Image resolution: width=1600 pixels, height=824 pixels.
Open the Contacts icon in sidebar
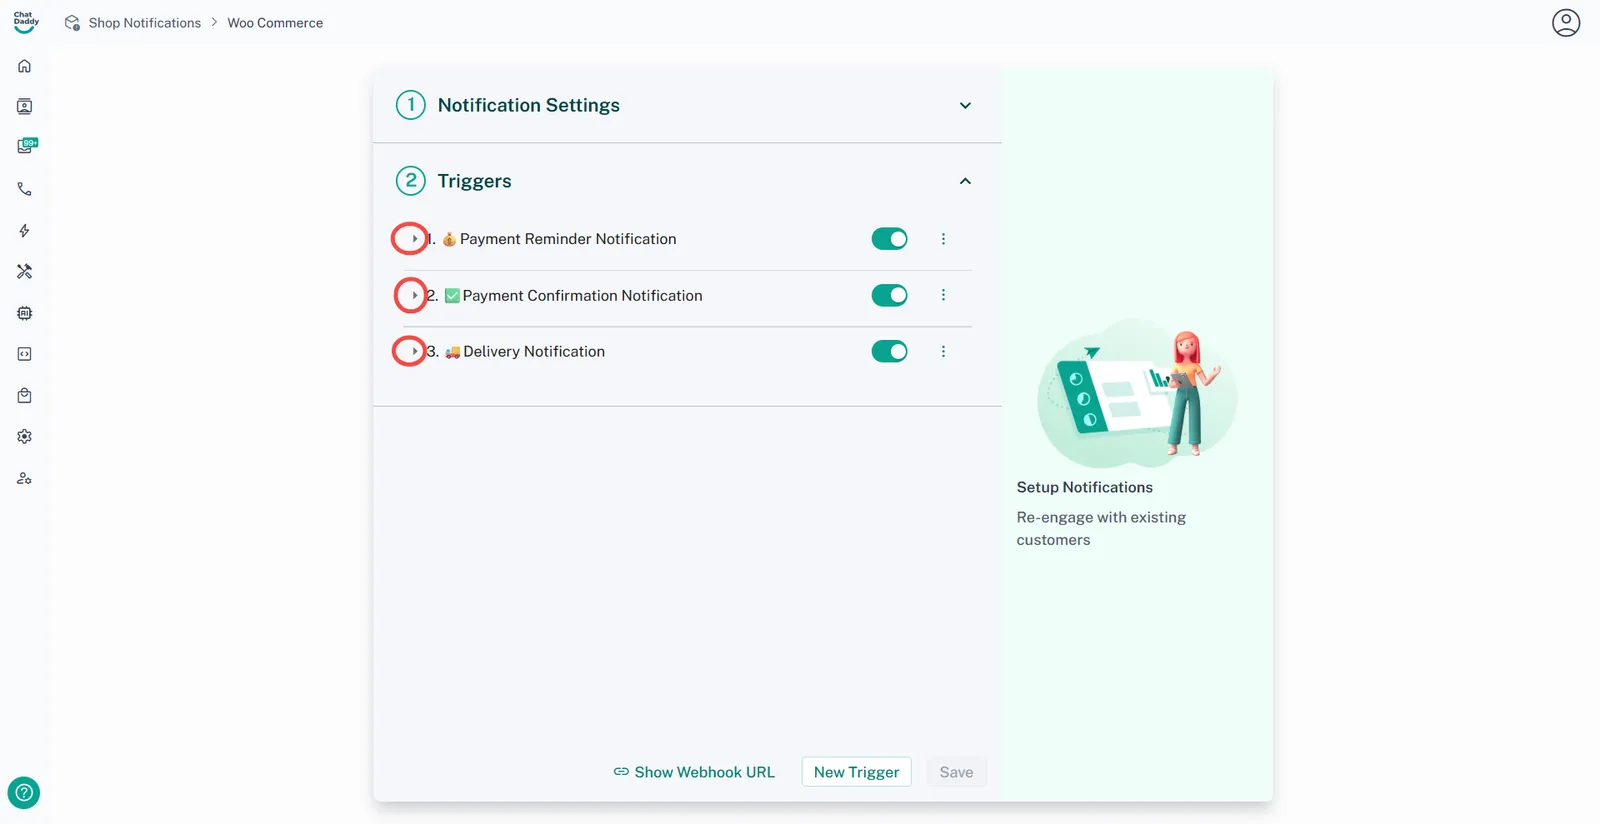click(x=25, y=107)
